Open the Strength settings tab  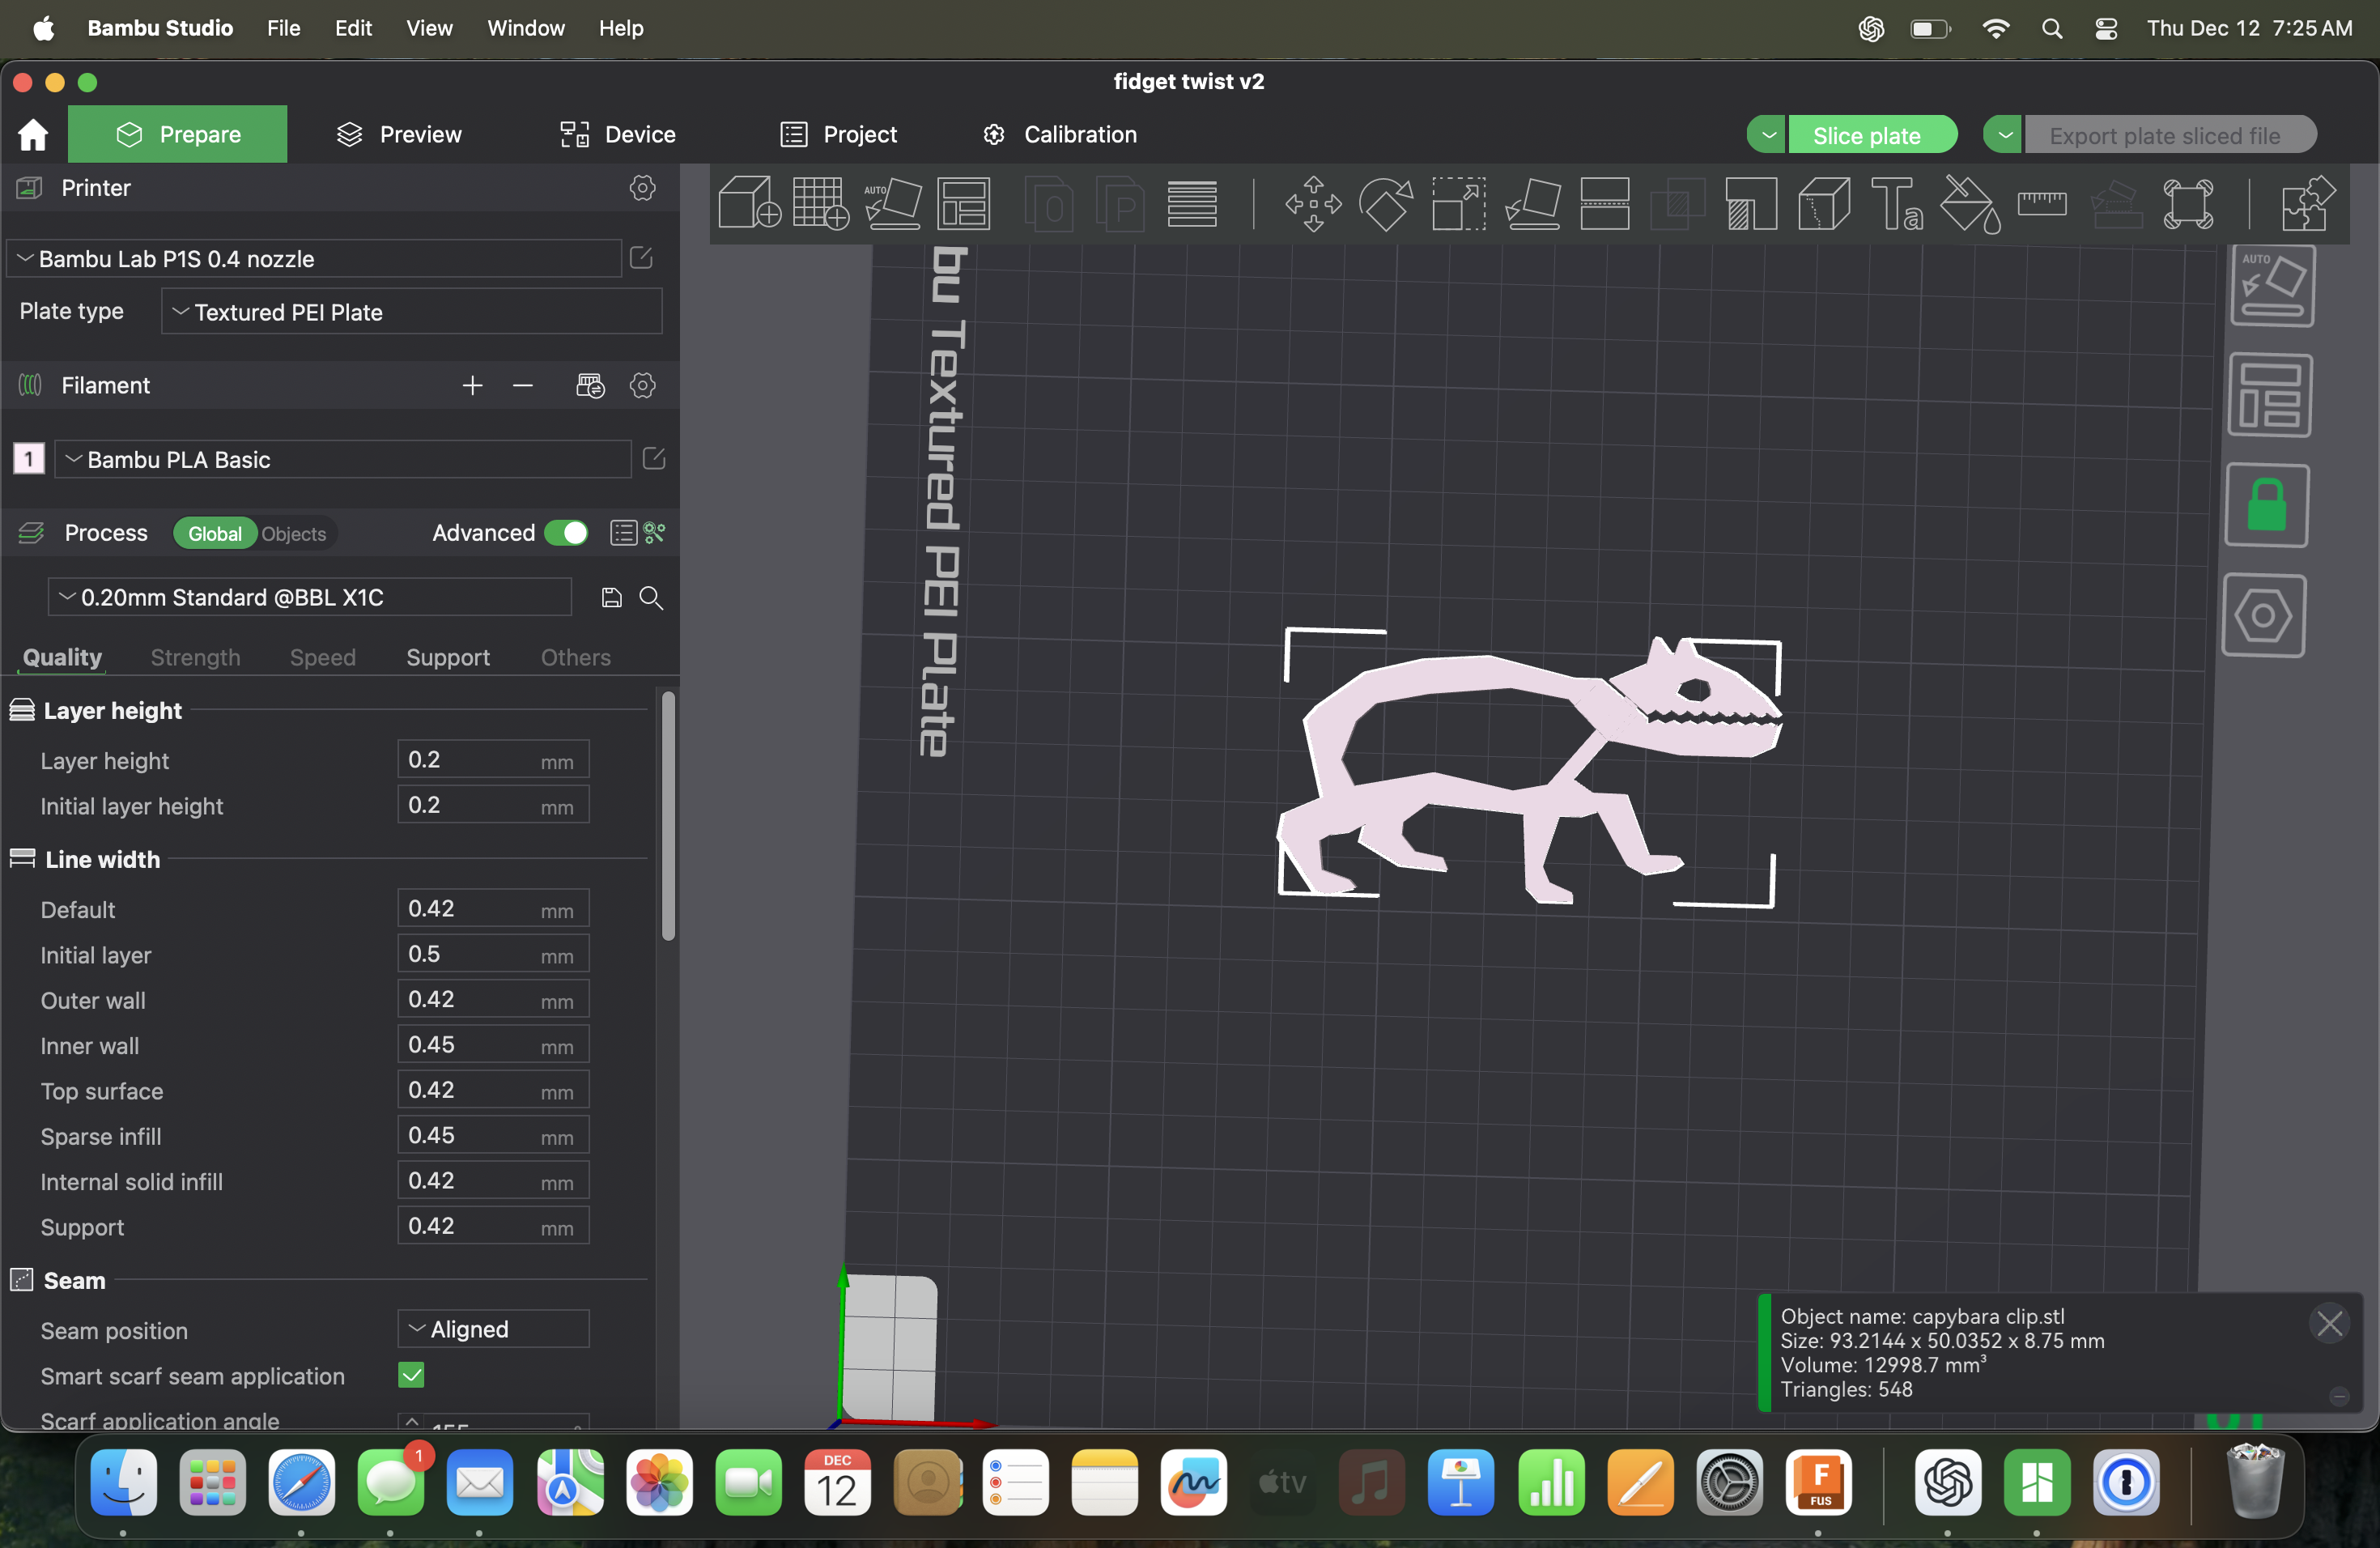point(195,657)
